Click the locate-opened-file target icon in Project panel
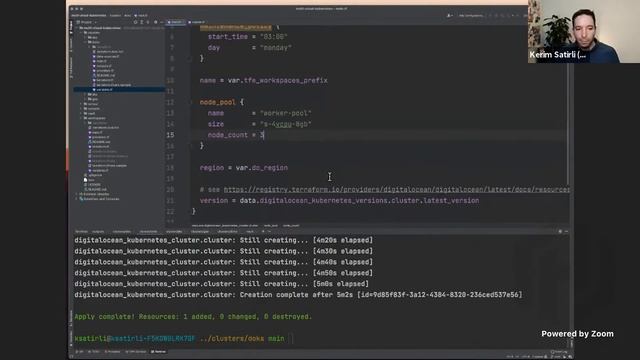640x360 pixels. [x=135, y=22]
